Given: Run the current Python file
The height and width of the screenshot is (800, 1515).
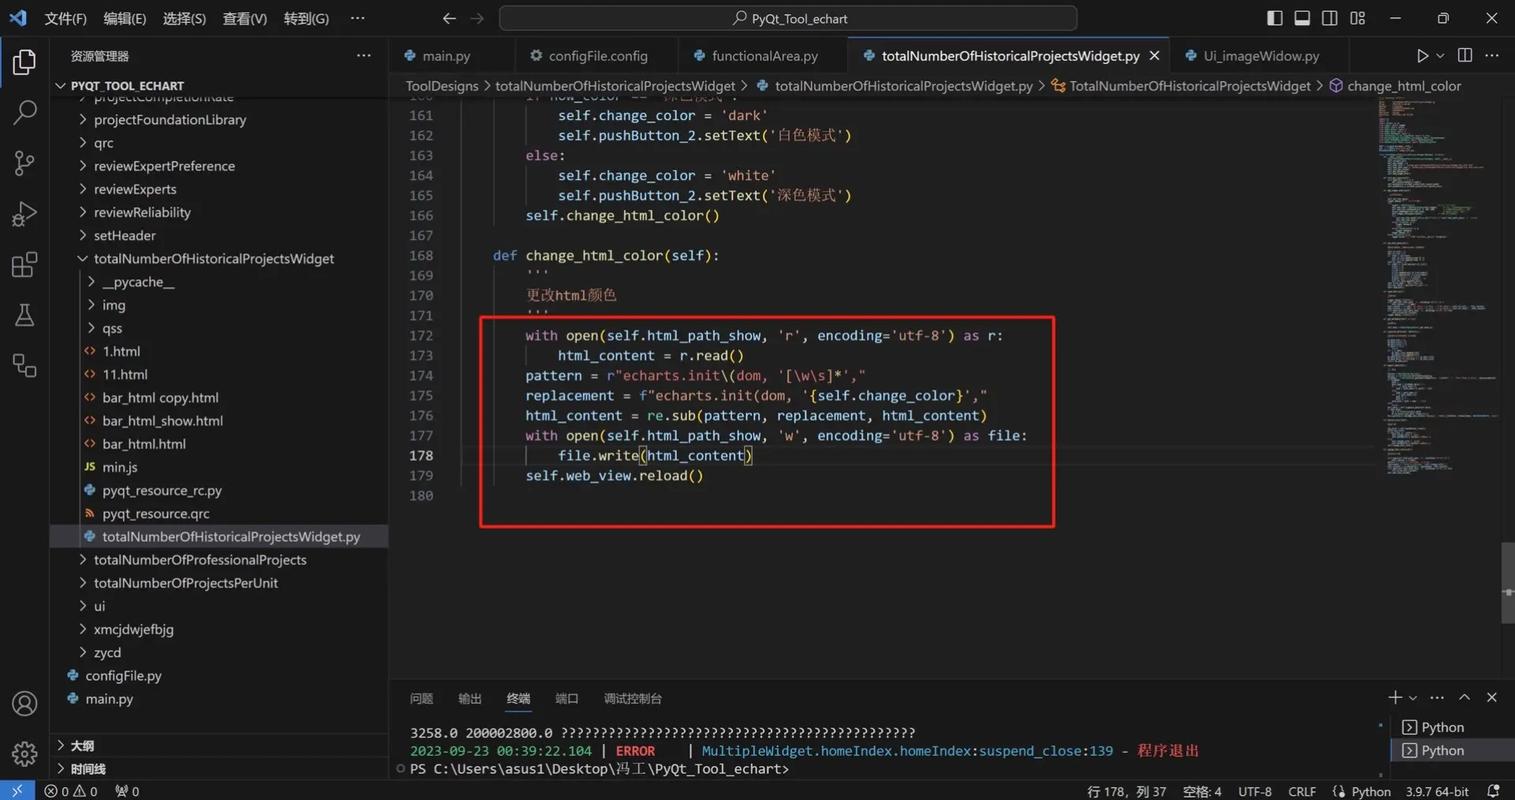Looking at the screenshot, I should tap(1421, 55).
